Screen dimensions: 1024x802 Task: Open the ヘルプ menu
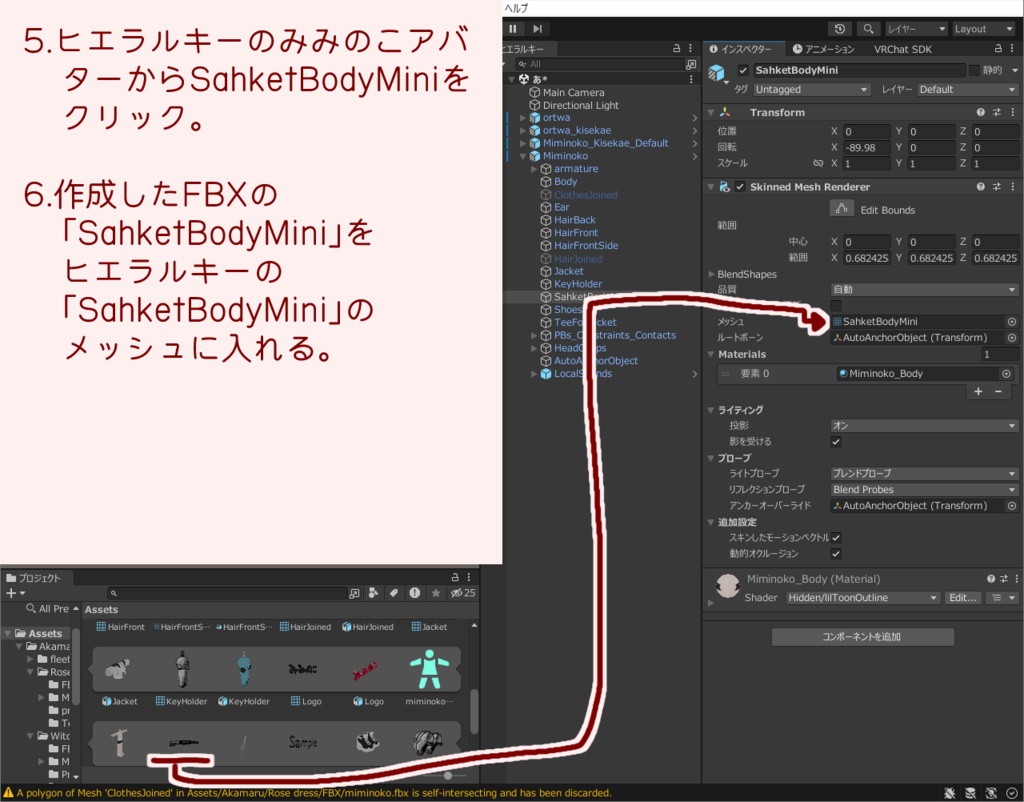pyautogui.click(x=516, y=8)
